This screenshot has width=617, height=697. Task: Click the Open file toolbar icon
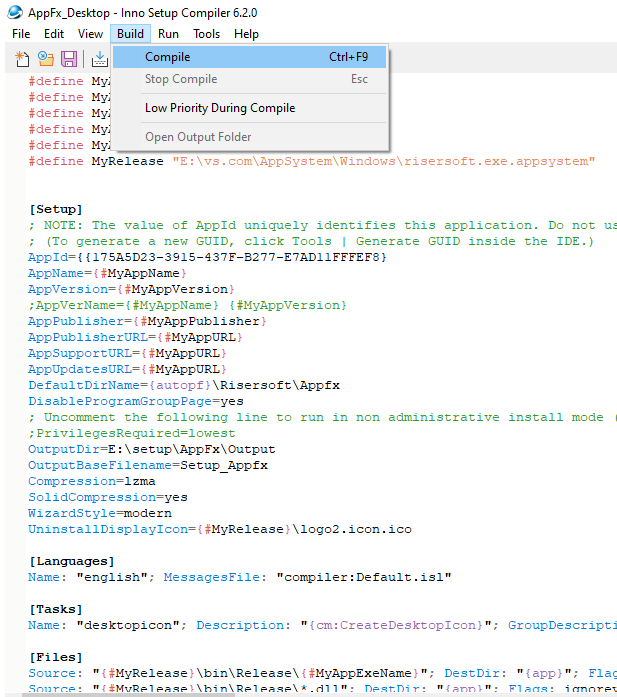(x=45, y=59)
